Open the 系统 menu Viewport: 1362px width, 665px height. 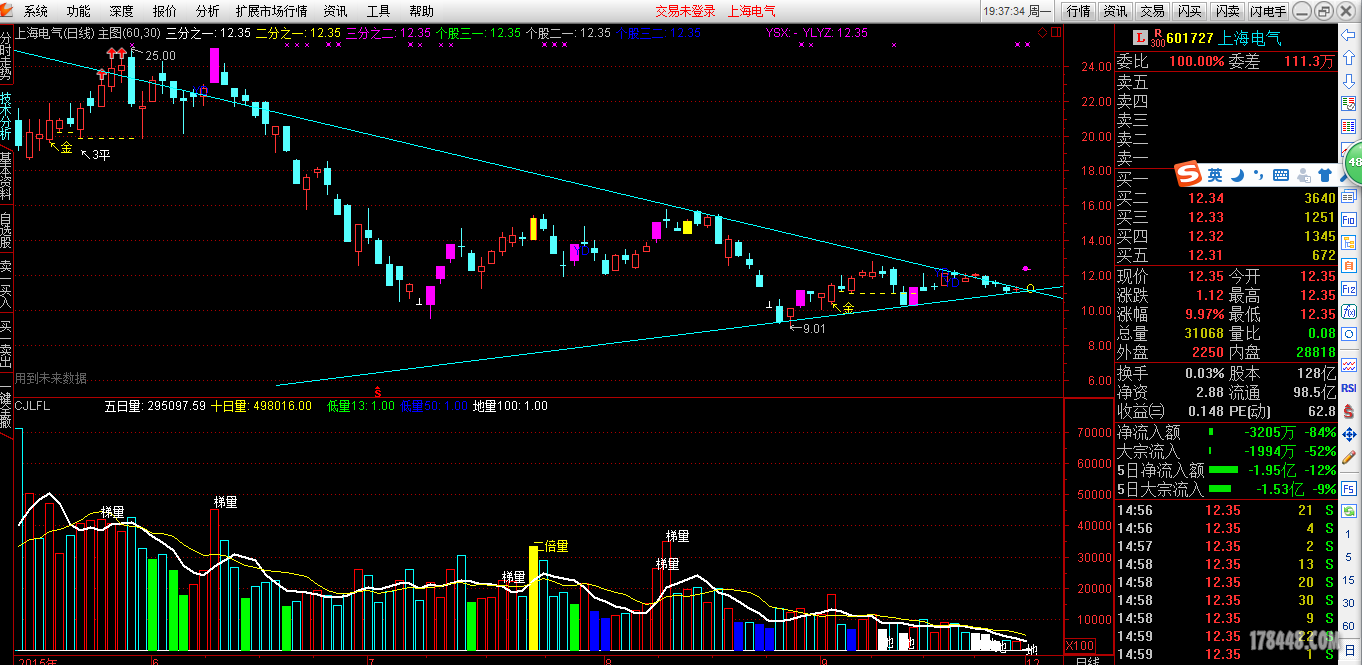[x=36, y=11]
